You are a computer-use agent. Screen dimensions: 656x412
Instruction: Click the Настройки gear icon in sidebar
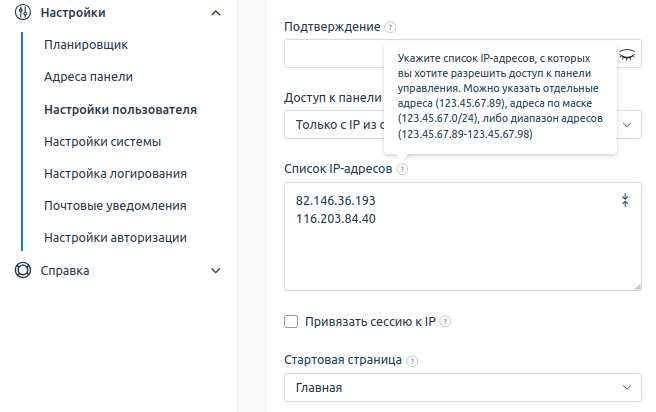click(23, 12)
